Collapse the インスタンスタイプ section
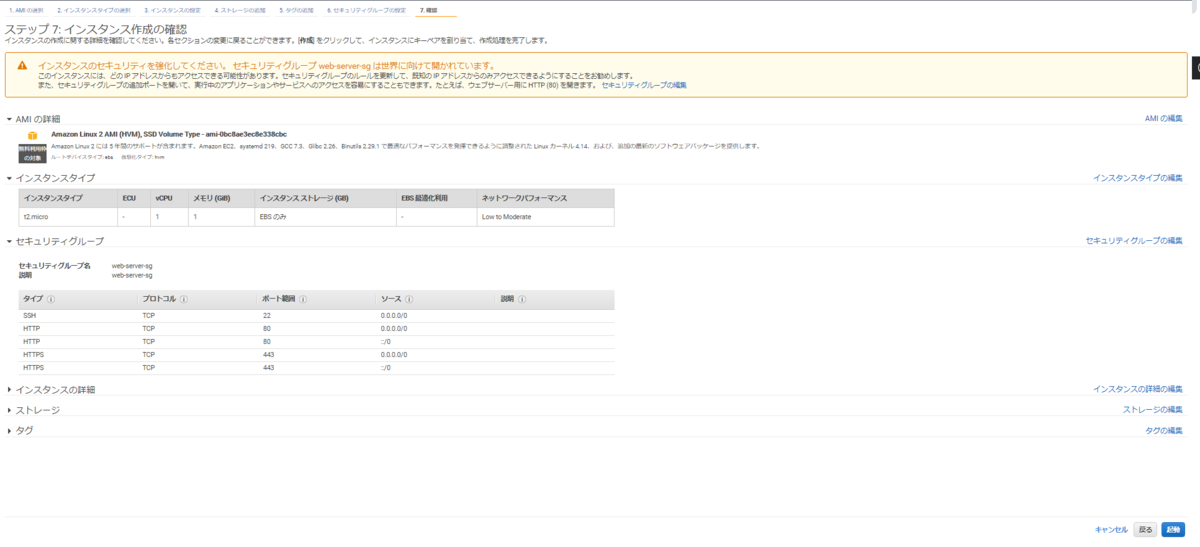This screenshot has width=1200, height=547. point(10,178)
